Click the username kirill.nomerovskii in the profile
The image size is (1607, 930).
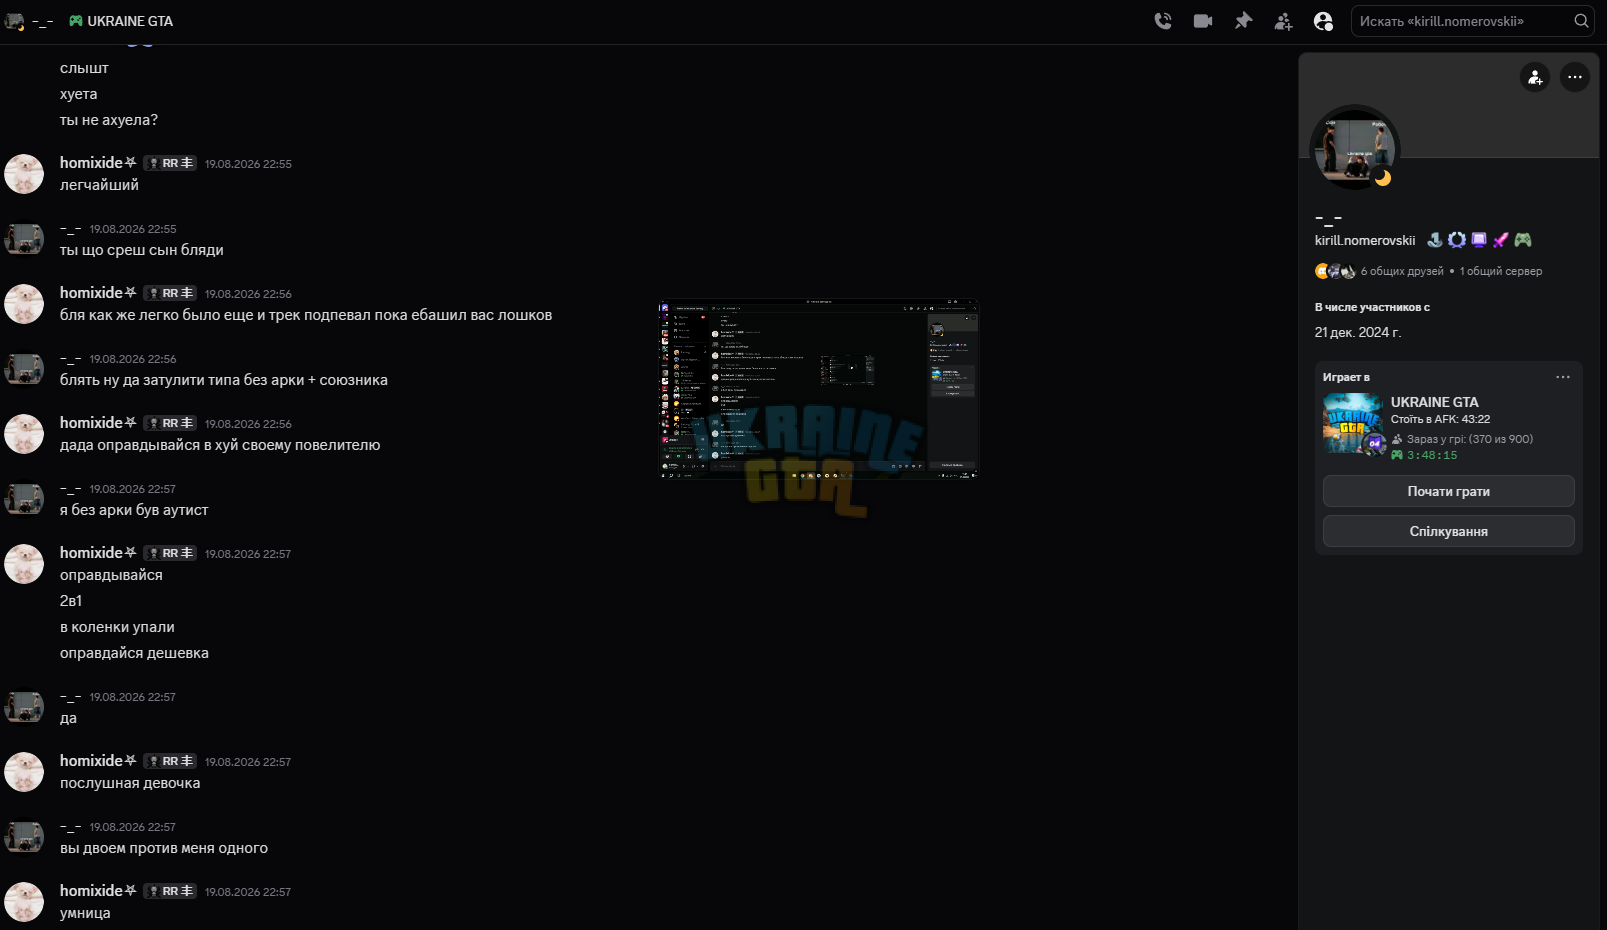(x=1365, y=240)
